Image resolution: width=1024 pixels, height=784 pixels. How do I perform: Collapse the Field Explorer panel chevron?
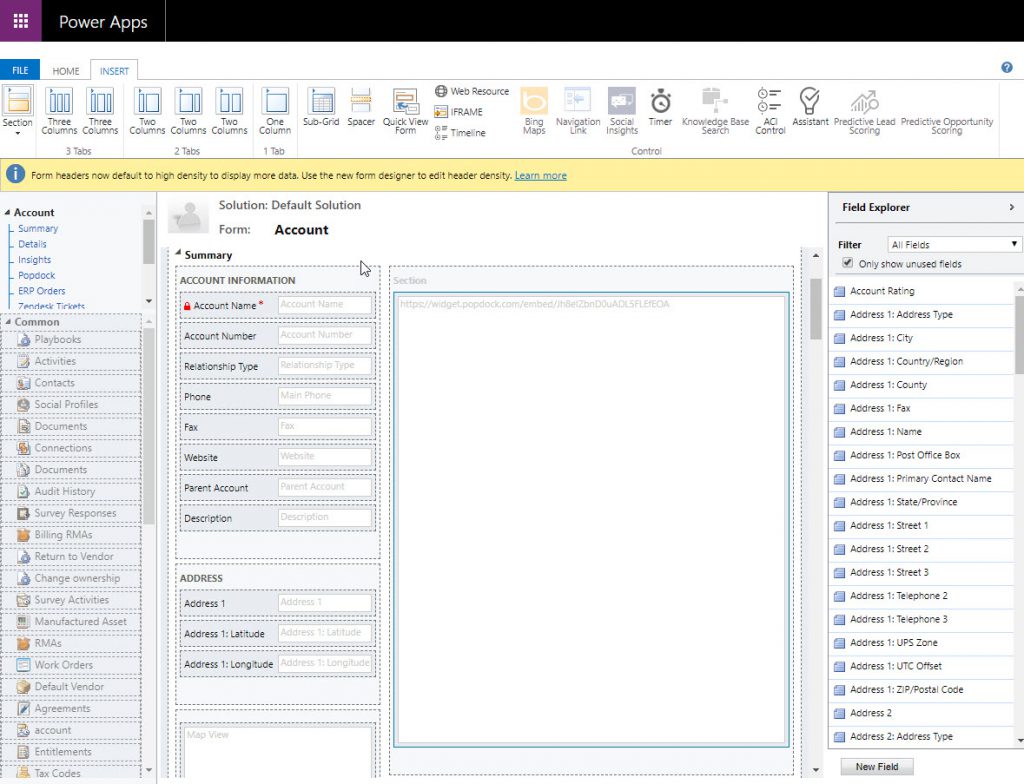click(x=1011, y=207)
